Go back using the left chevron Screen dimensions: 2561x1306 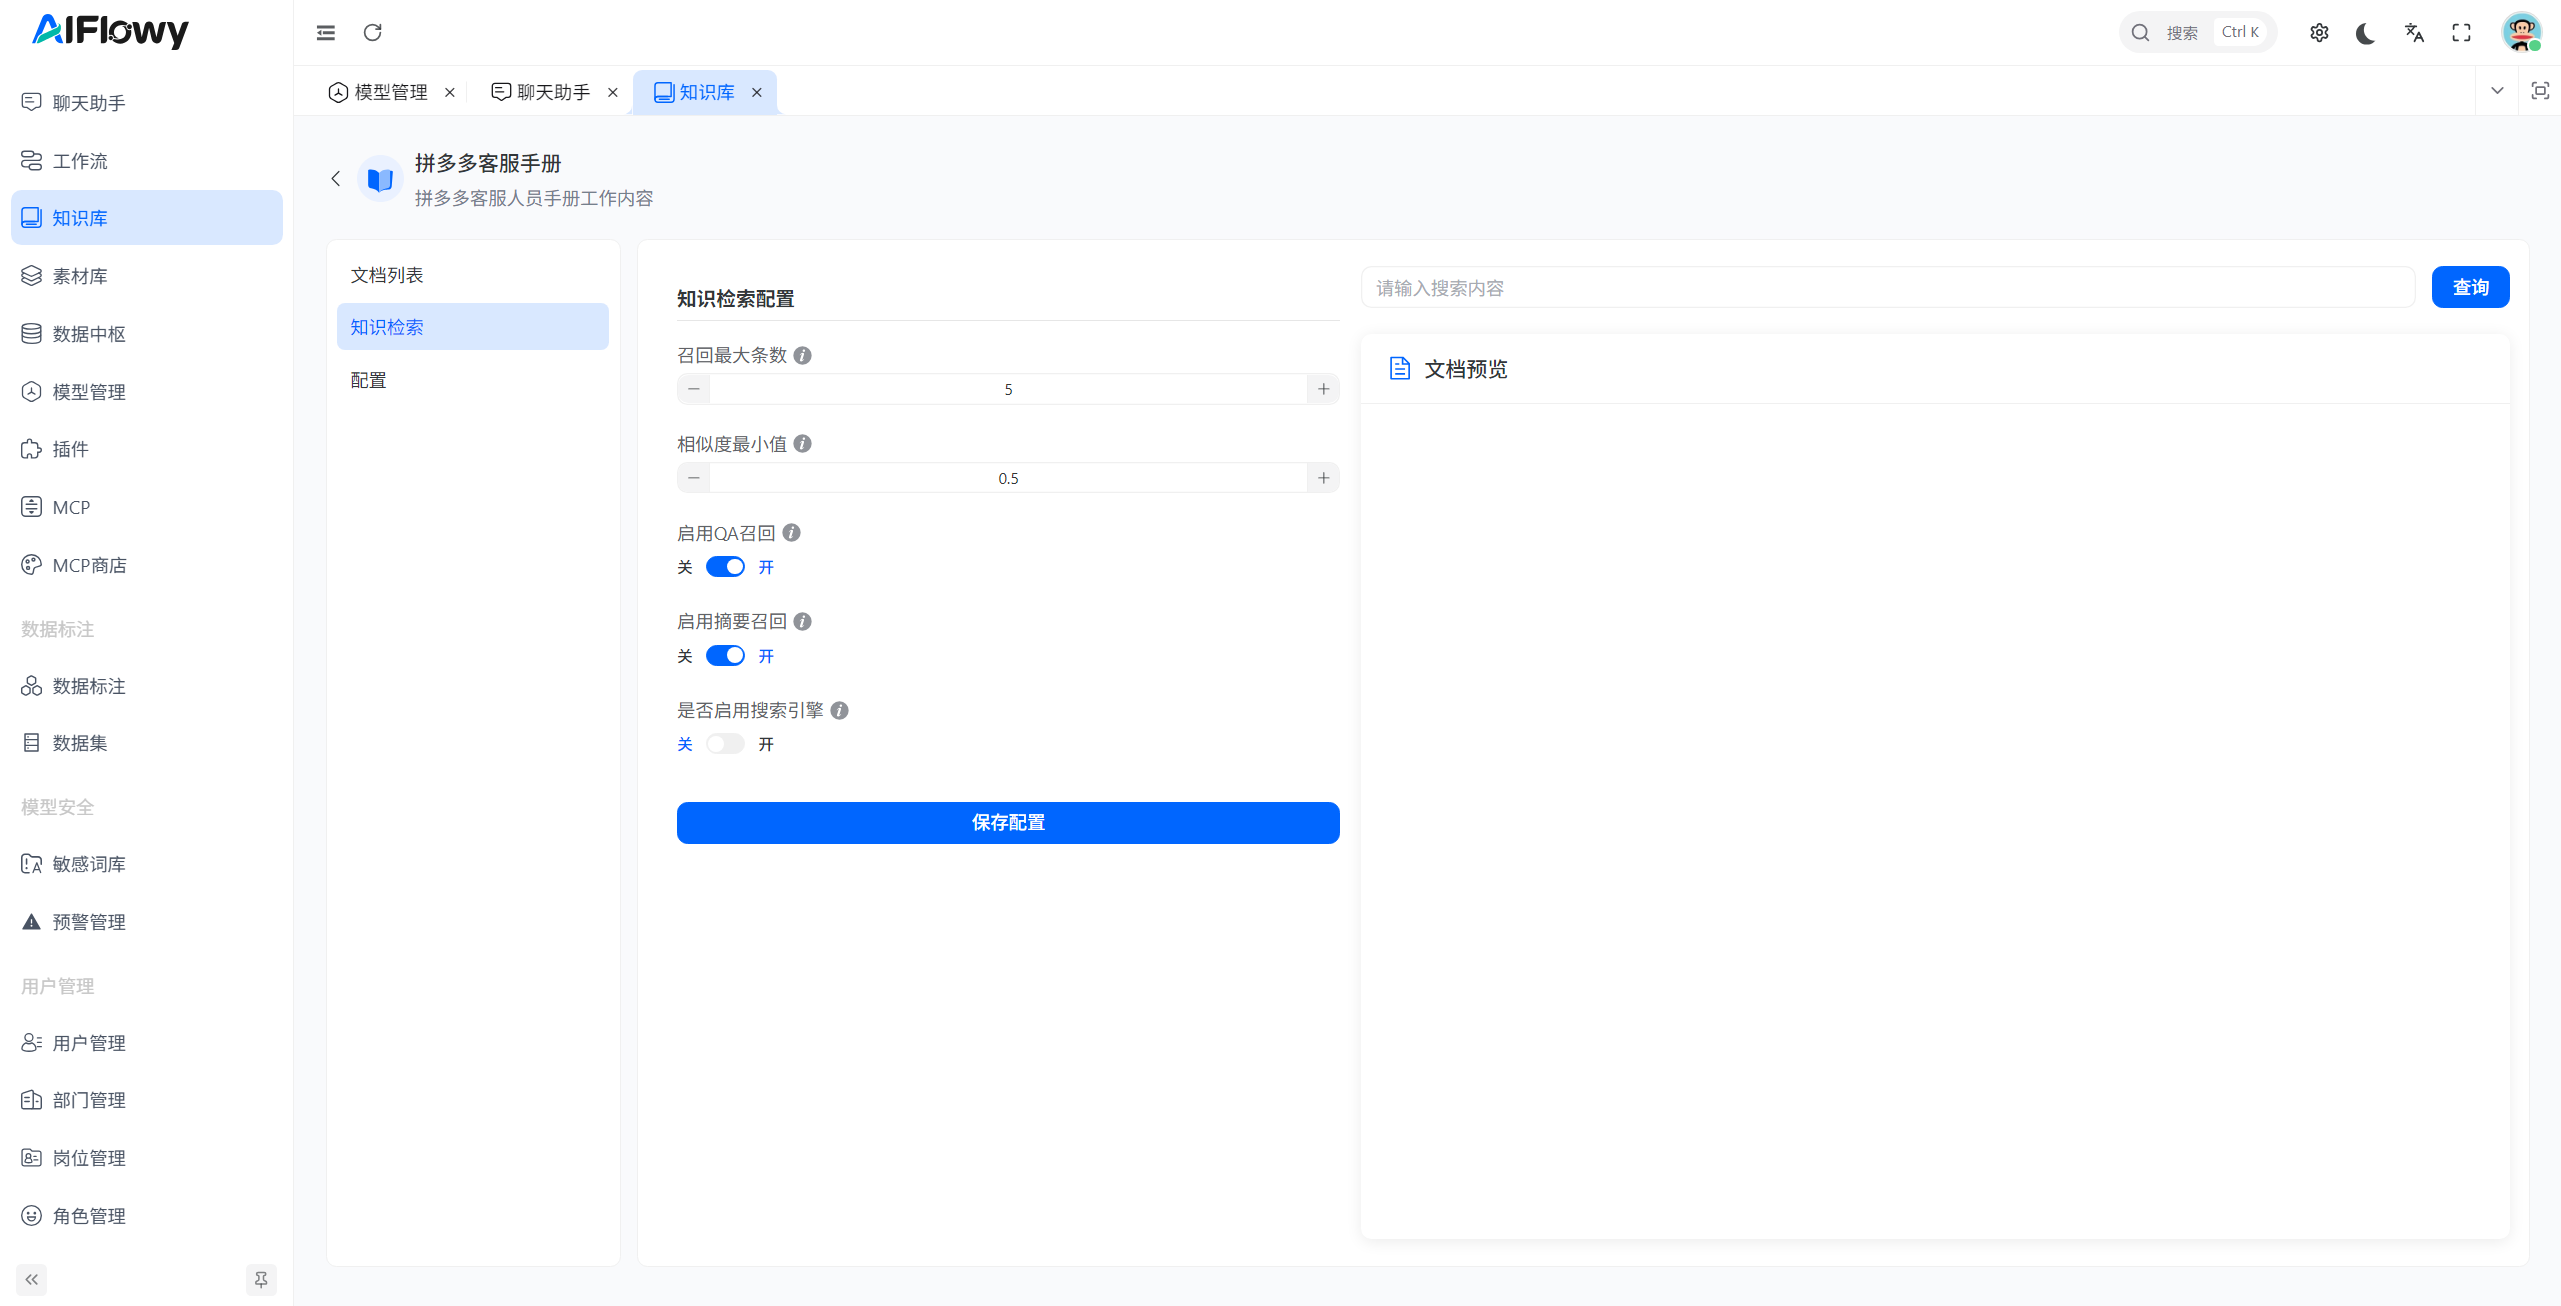coord(336,179)
